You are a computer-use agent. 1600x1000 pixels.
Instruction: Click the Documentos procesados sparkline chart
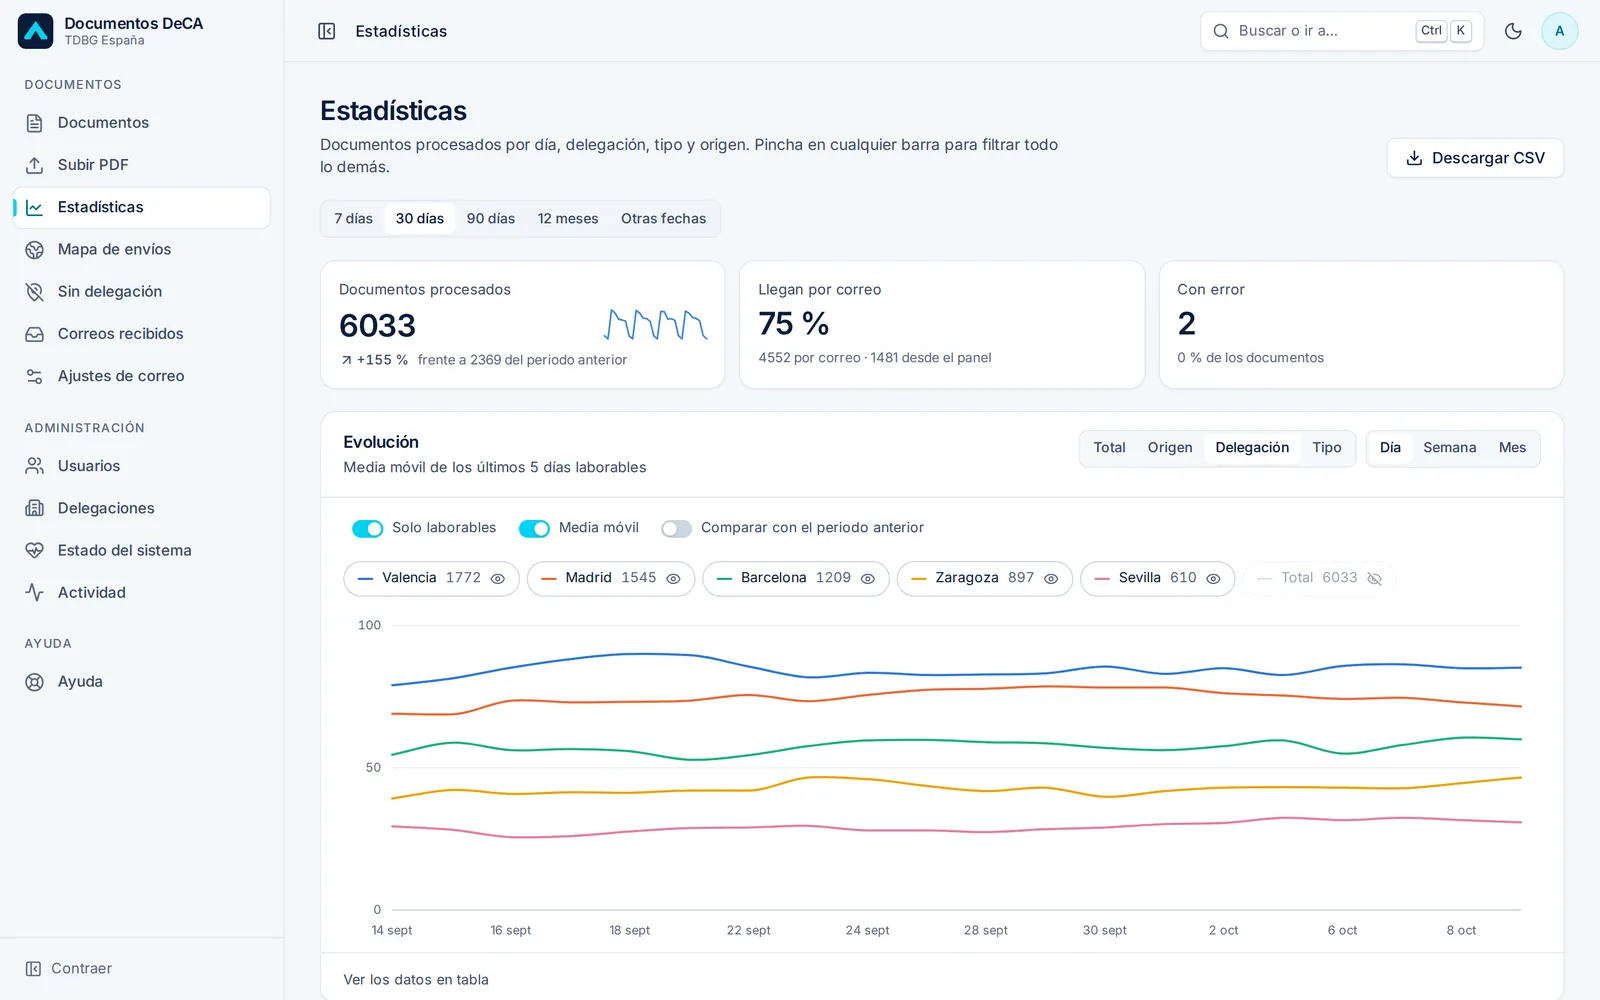656,325
